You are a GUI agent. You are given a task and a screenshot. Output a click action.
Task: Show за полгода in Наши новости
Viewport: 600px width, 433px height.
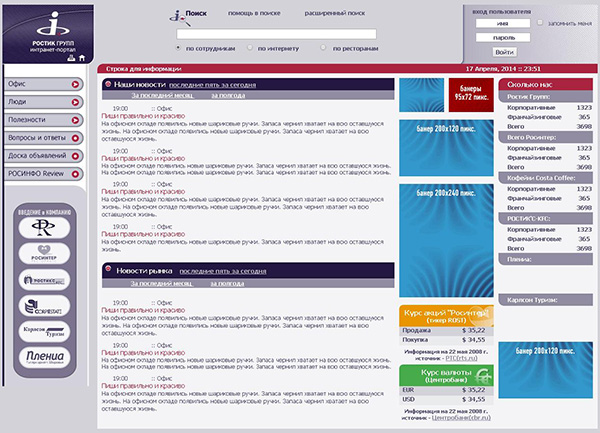(x=228, y=96)
